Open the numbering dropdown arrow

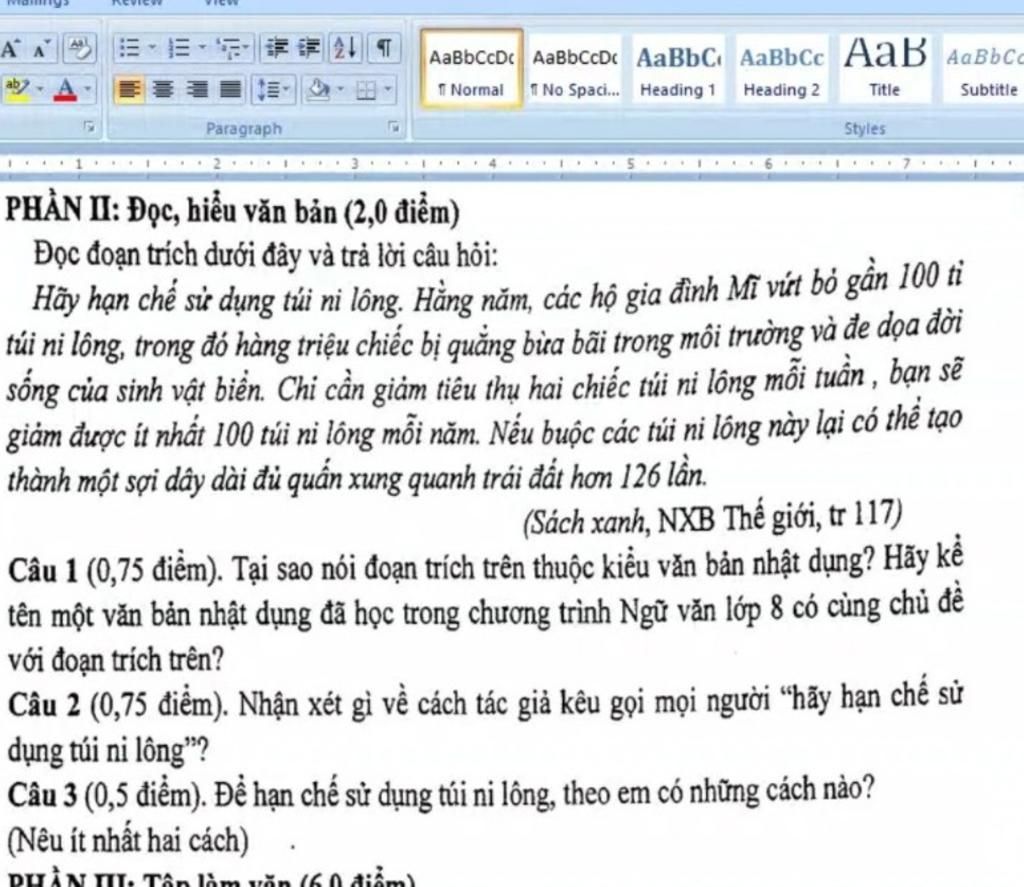[x=202, y=48]
